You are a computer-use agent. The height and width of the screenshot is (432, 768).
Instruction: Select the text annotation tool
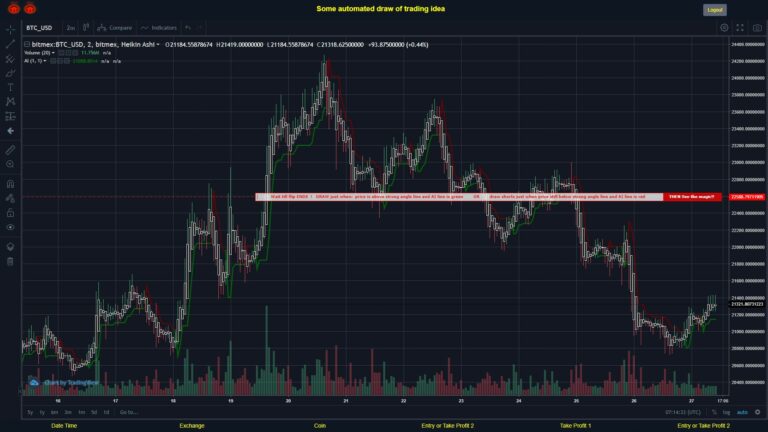10,87
